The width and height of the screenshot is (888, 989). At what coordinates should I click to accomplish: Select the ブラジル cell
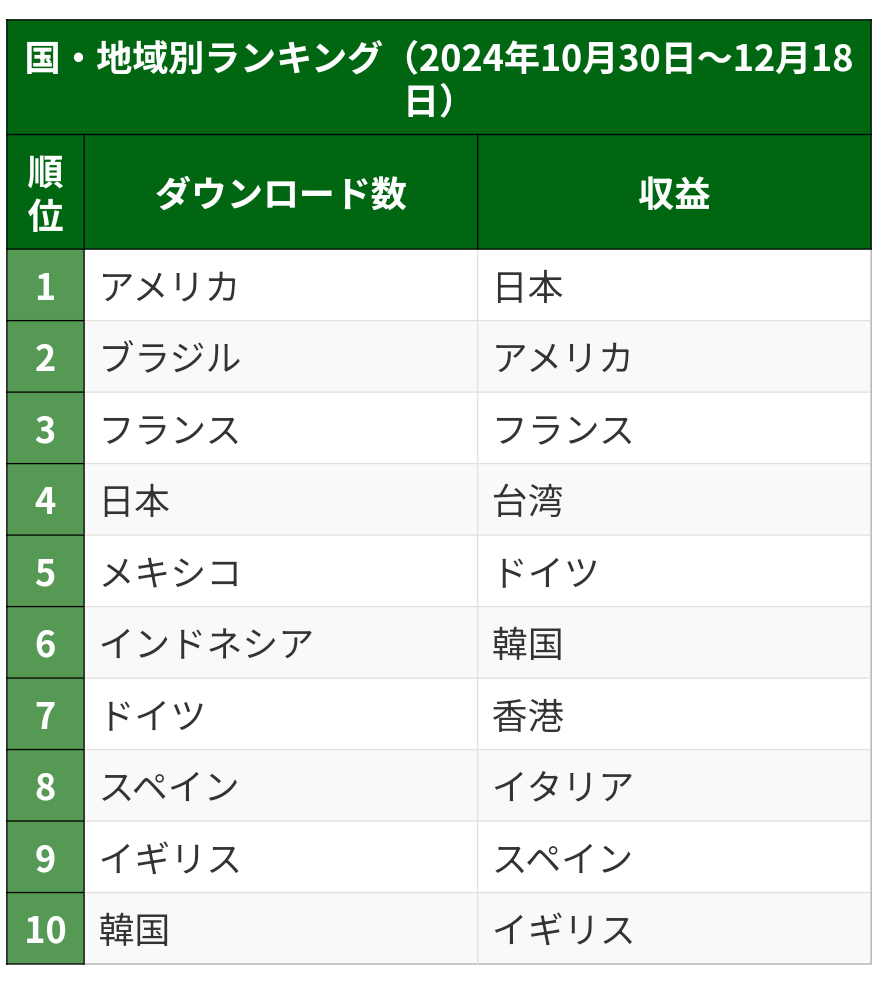[x=170, y=358]
